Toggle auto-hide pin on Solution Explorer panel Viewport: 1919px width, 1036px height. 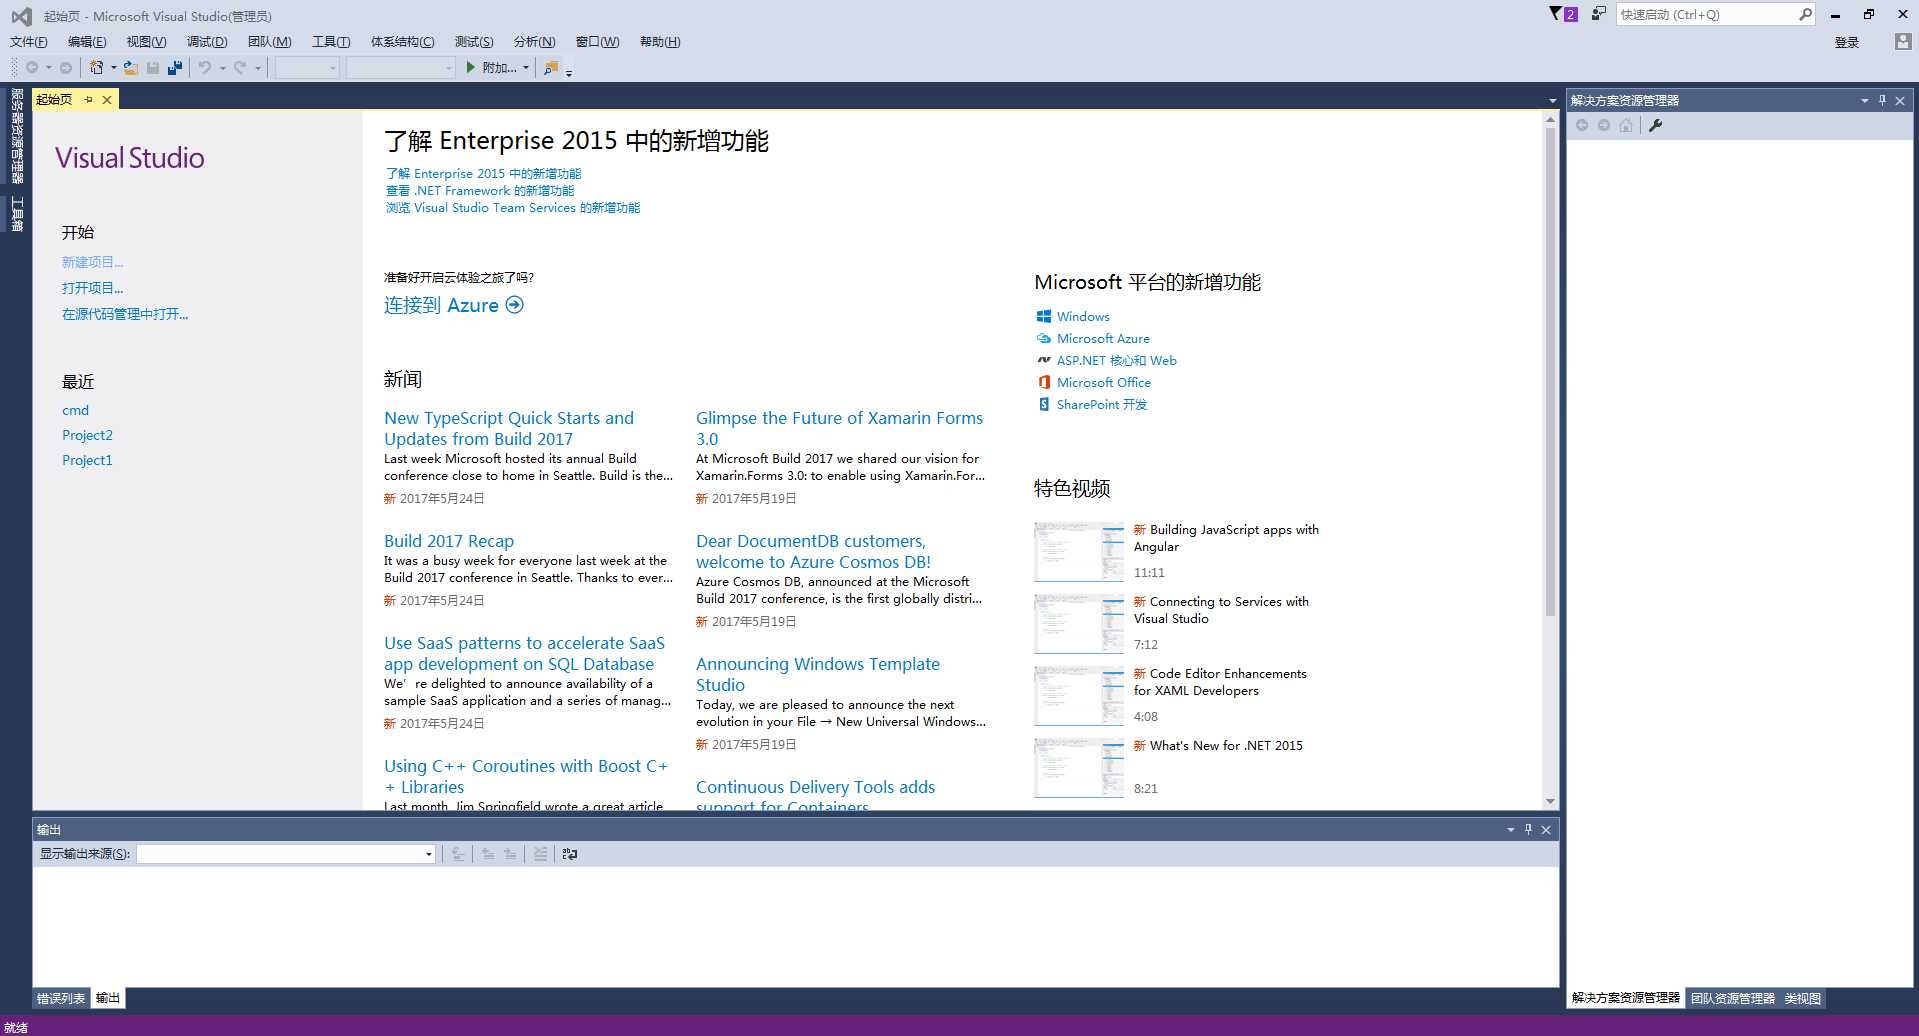(x=1882, y=100)
